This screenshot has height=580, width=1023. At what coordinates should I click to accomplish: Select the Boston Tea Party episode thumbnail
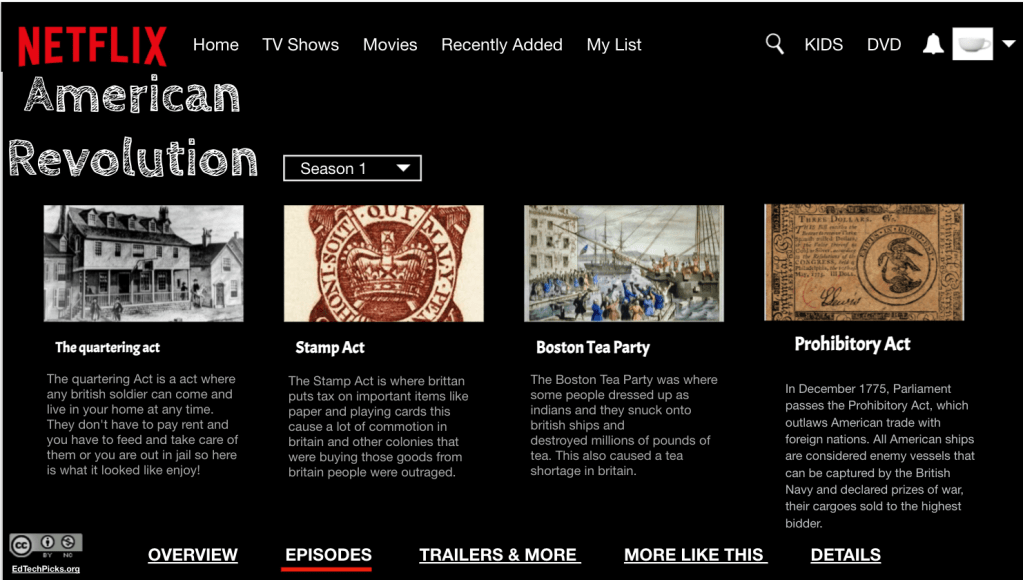point(624,264)
